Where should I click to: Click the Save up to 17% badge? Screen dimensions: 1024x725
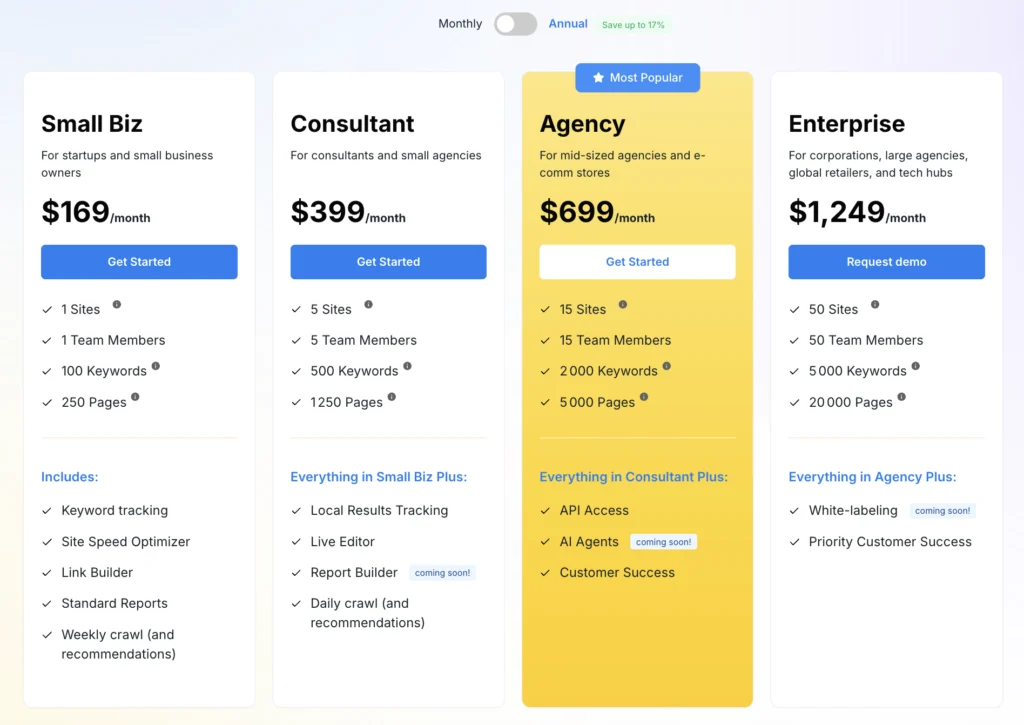tap(633, 25)
